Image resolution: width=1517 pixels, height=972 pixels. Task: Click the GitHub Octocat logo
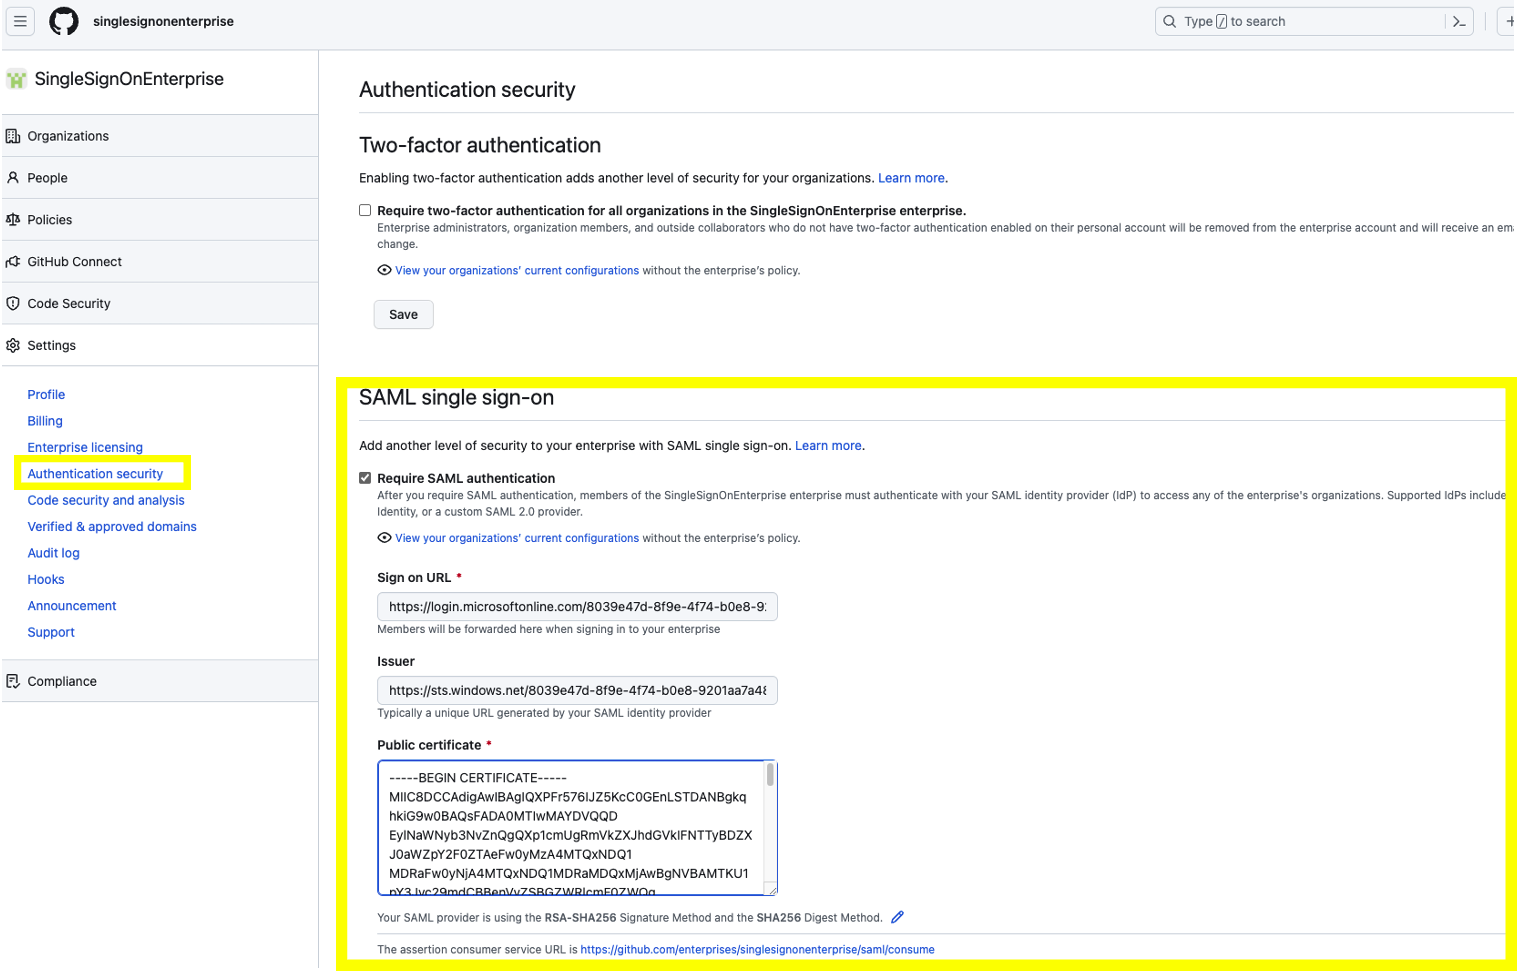coord(64,21)
